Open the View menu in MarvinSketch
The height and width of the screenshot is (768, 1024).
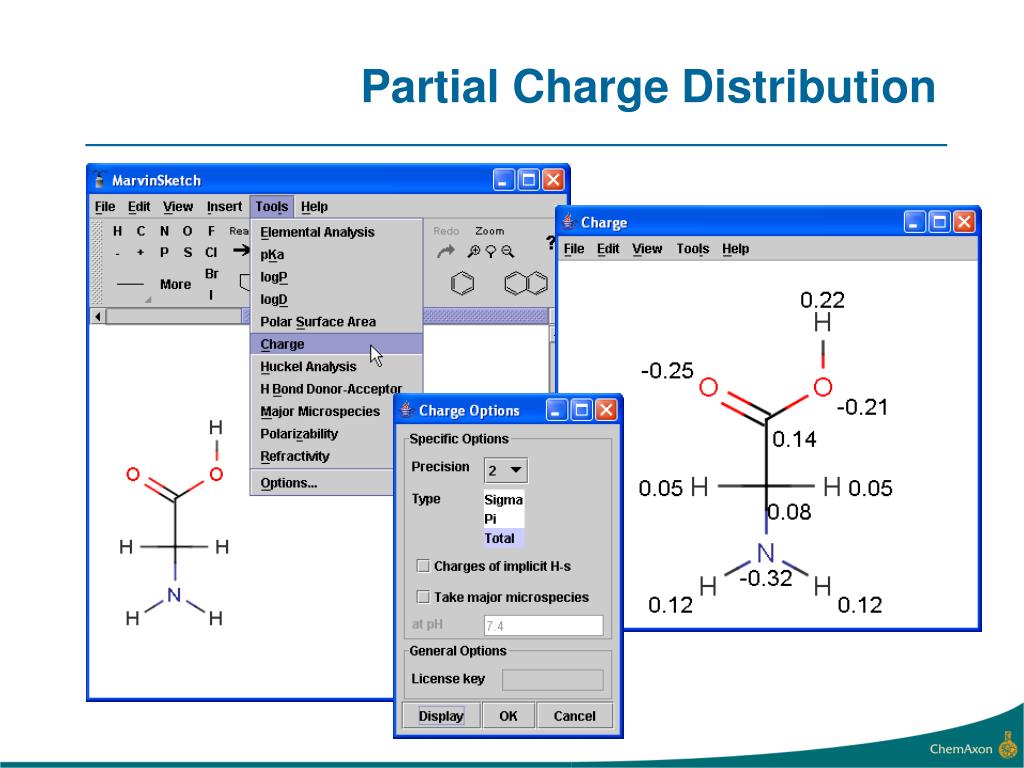tap(178, 207)
